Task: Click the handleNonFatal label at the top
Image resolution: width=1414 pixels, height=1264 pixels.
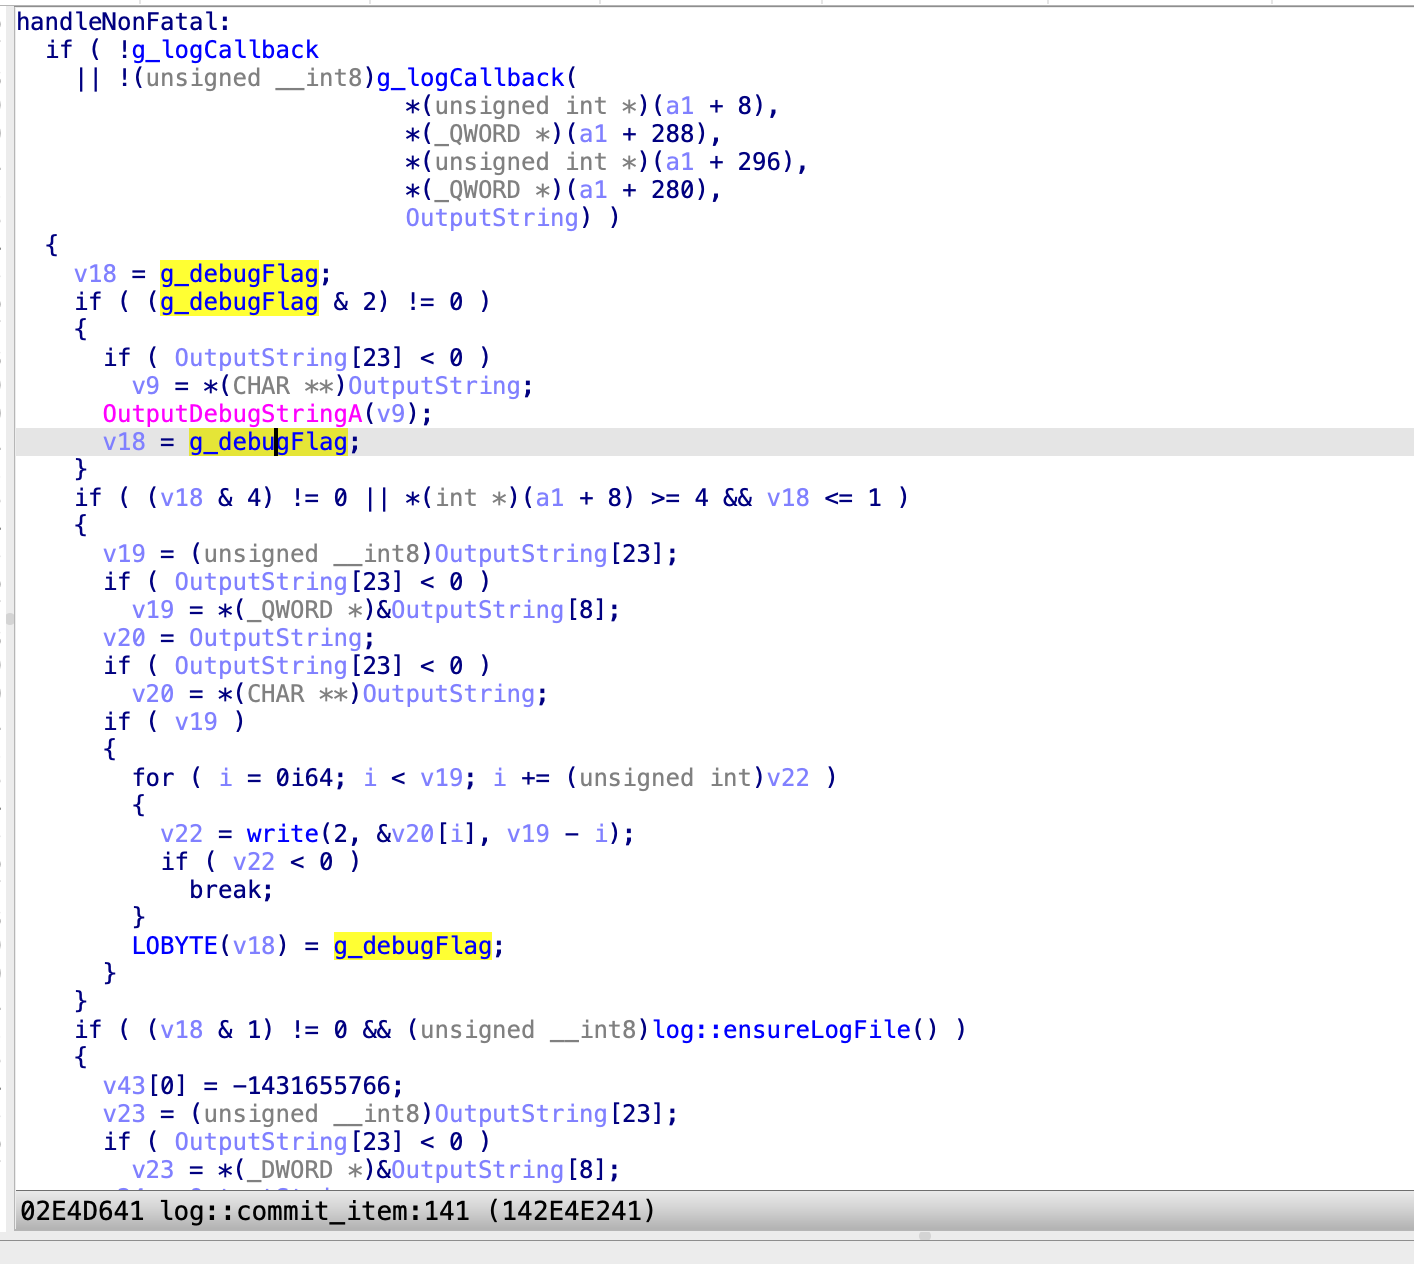Action: pyautogui.click(x=123, y=22)
